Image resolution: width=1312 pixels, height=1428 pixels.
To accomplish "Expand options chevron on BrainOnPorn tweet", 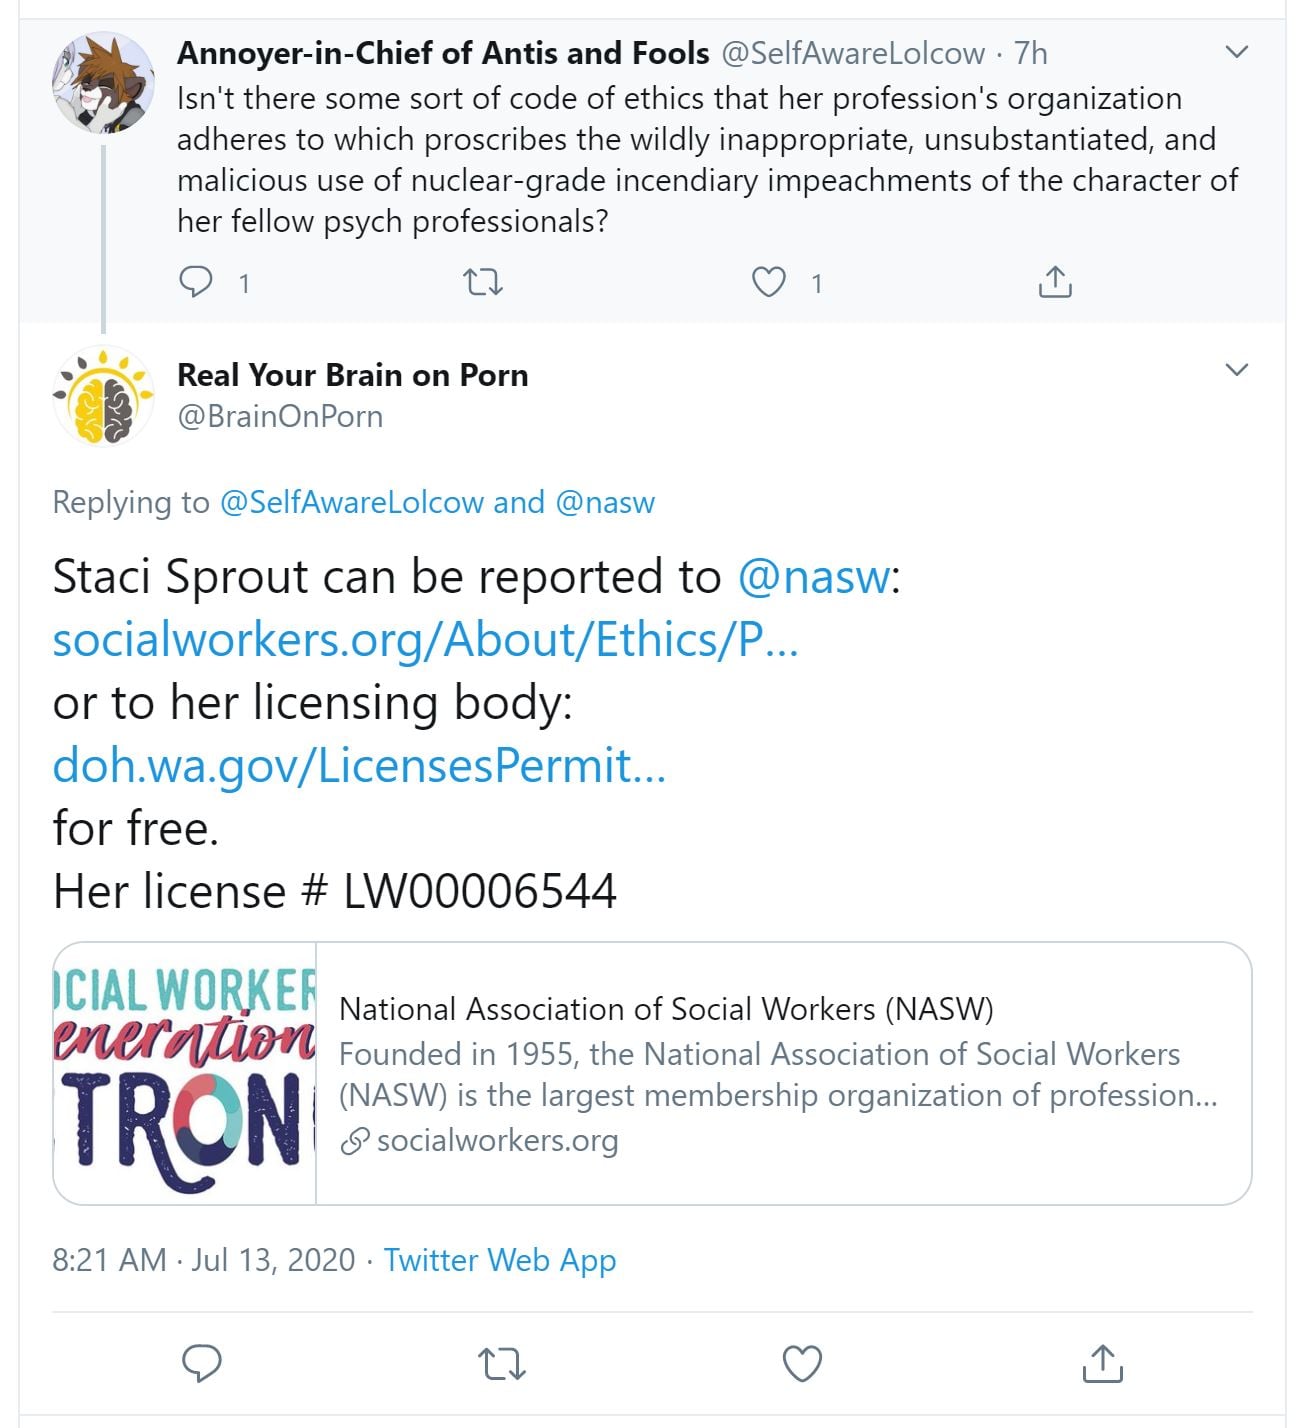I will (x=1237, y=370).
